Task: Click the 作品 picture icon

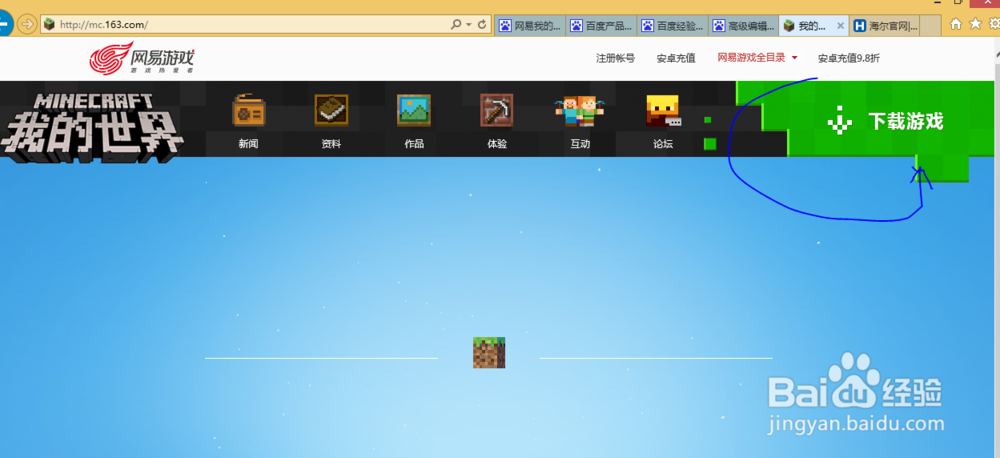Action: click(414, 110)
